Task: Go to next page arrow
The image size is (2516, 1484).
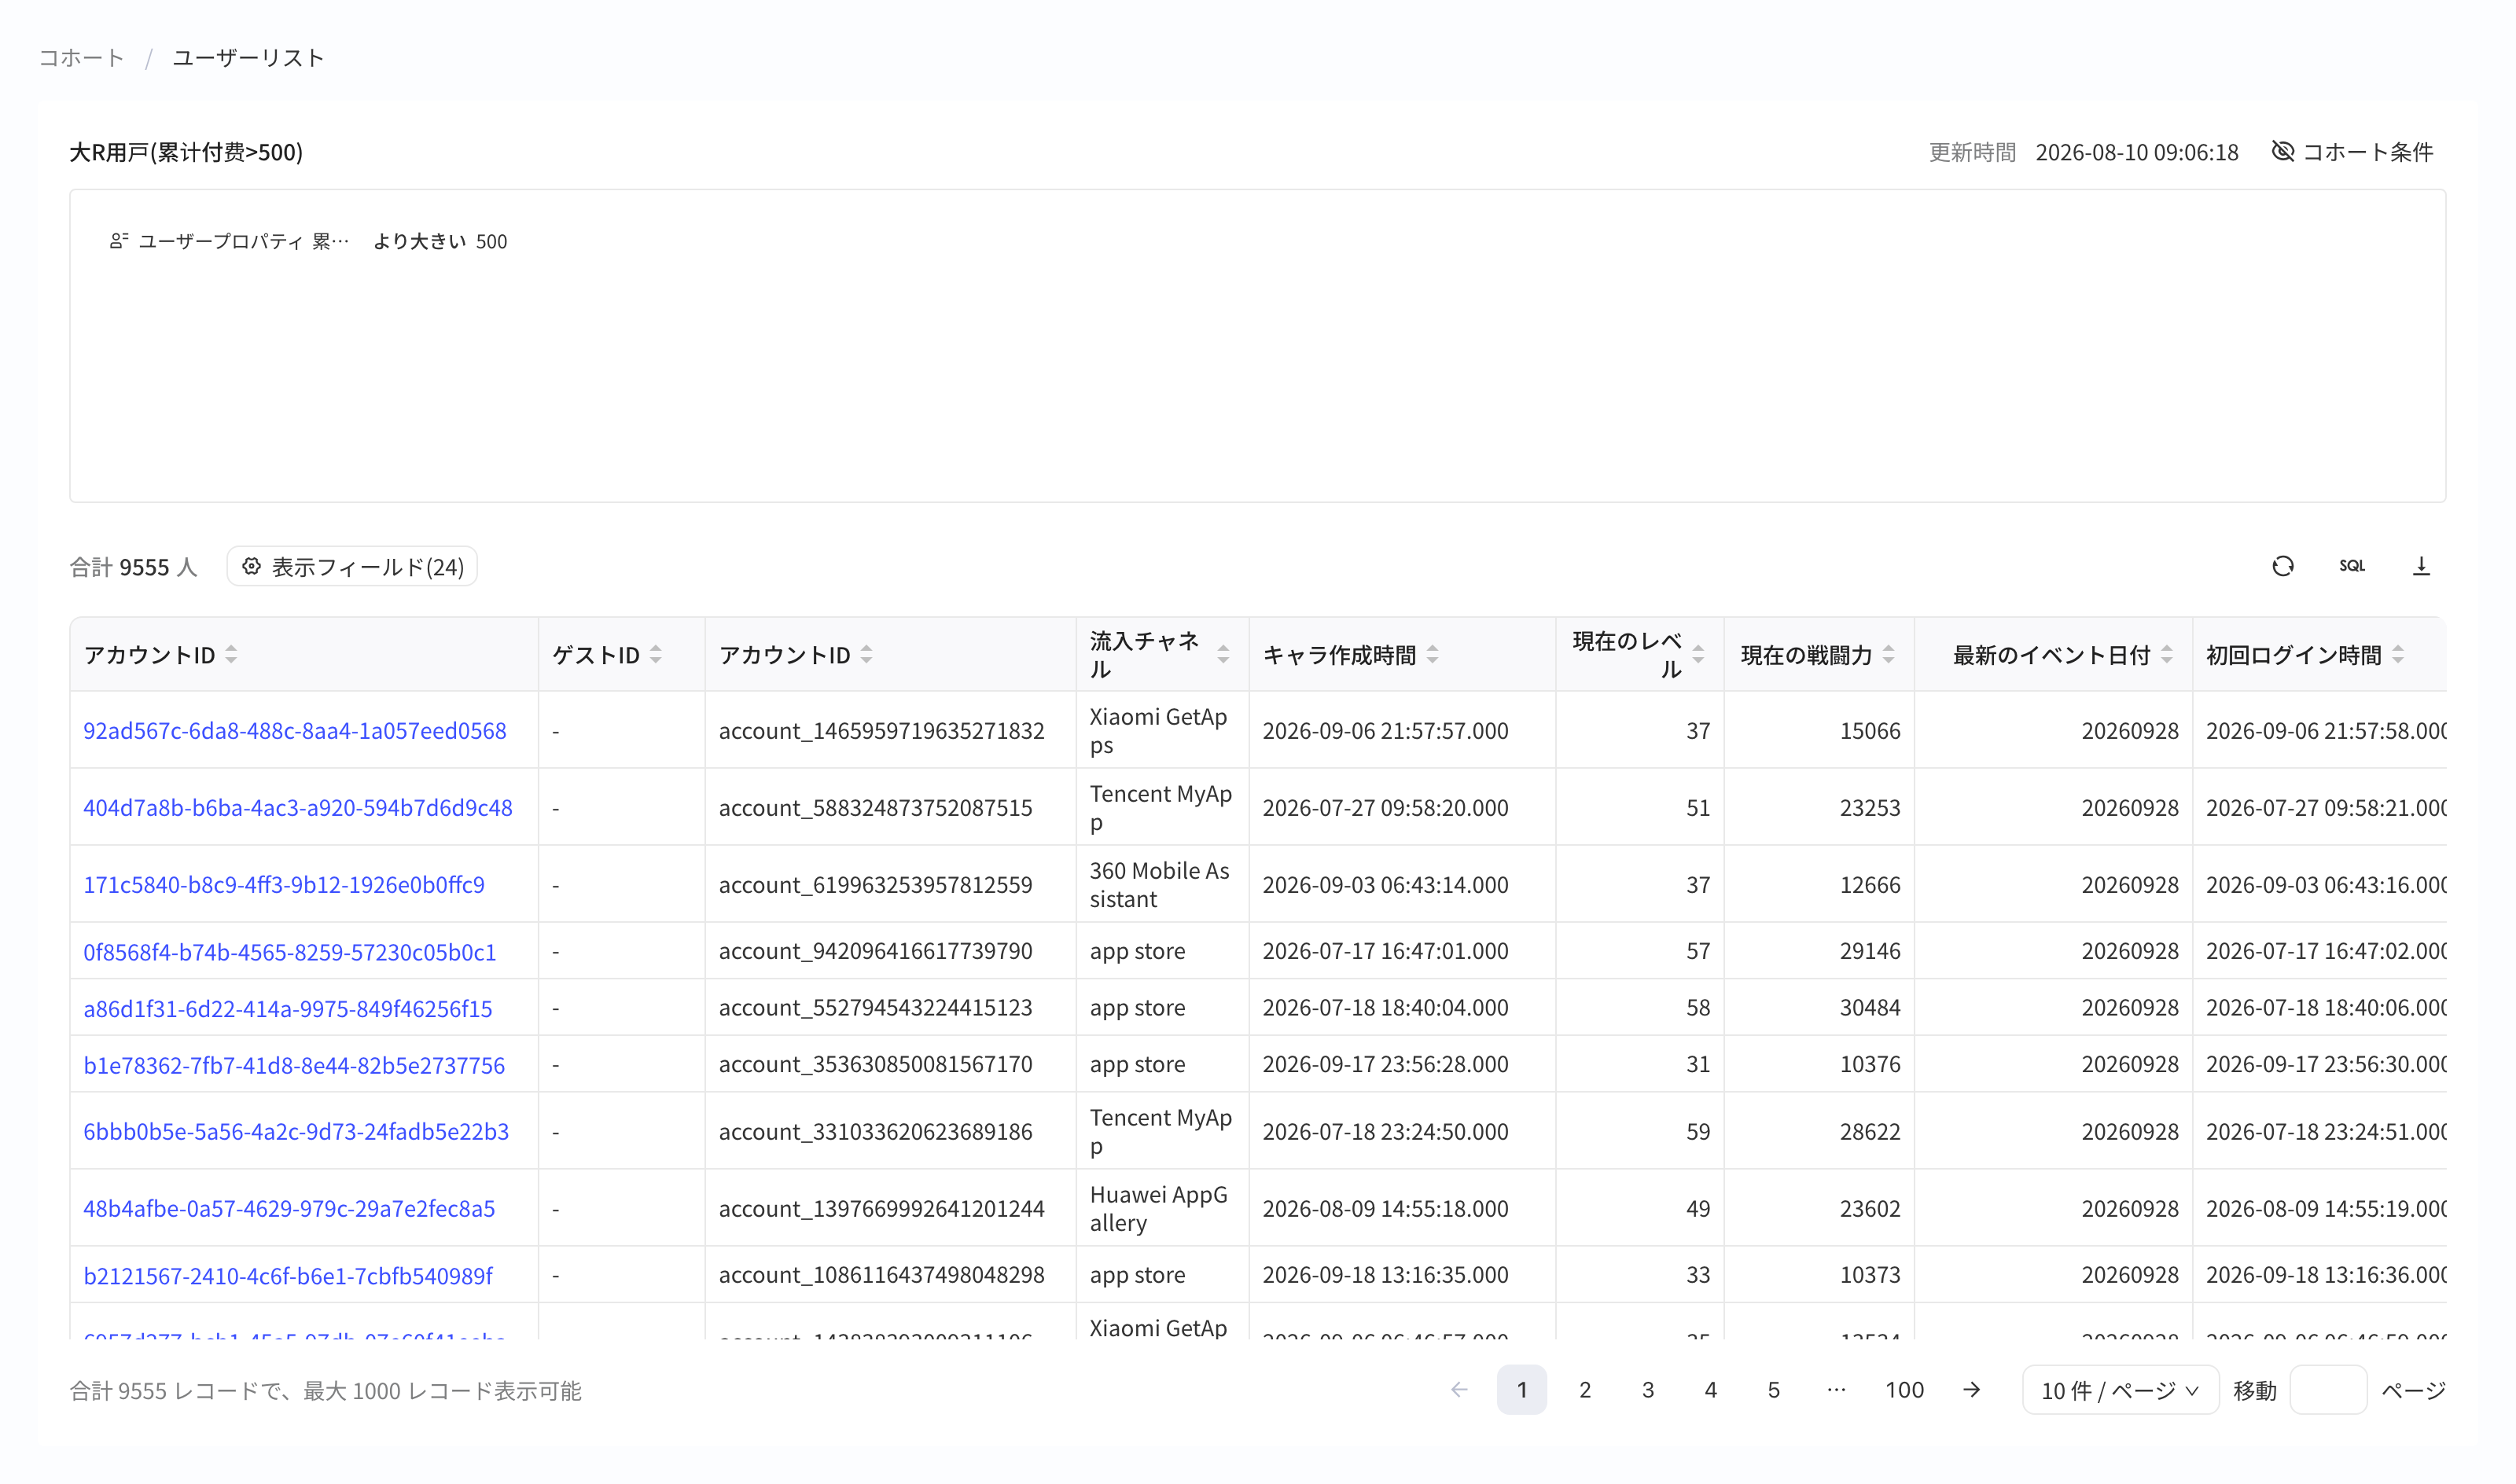Action: click(x=1971, y=1390)
